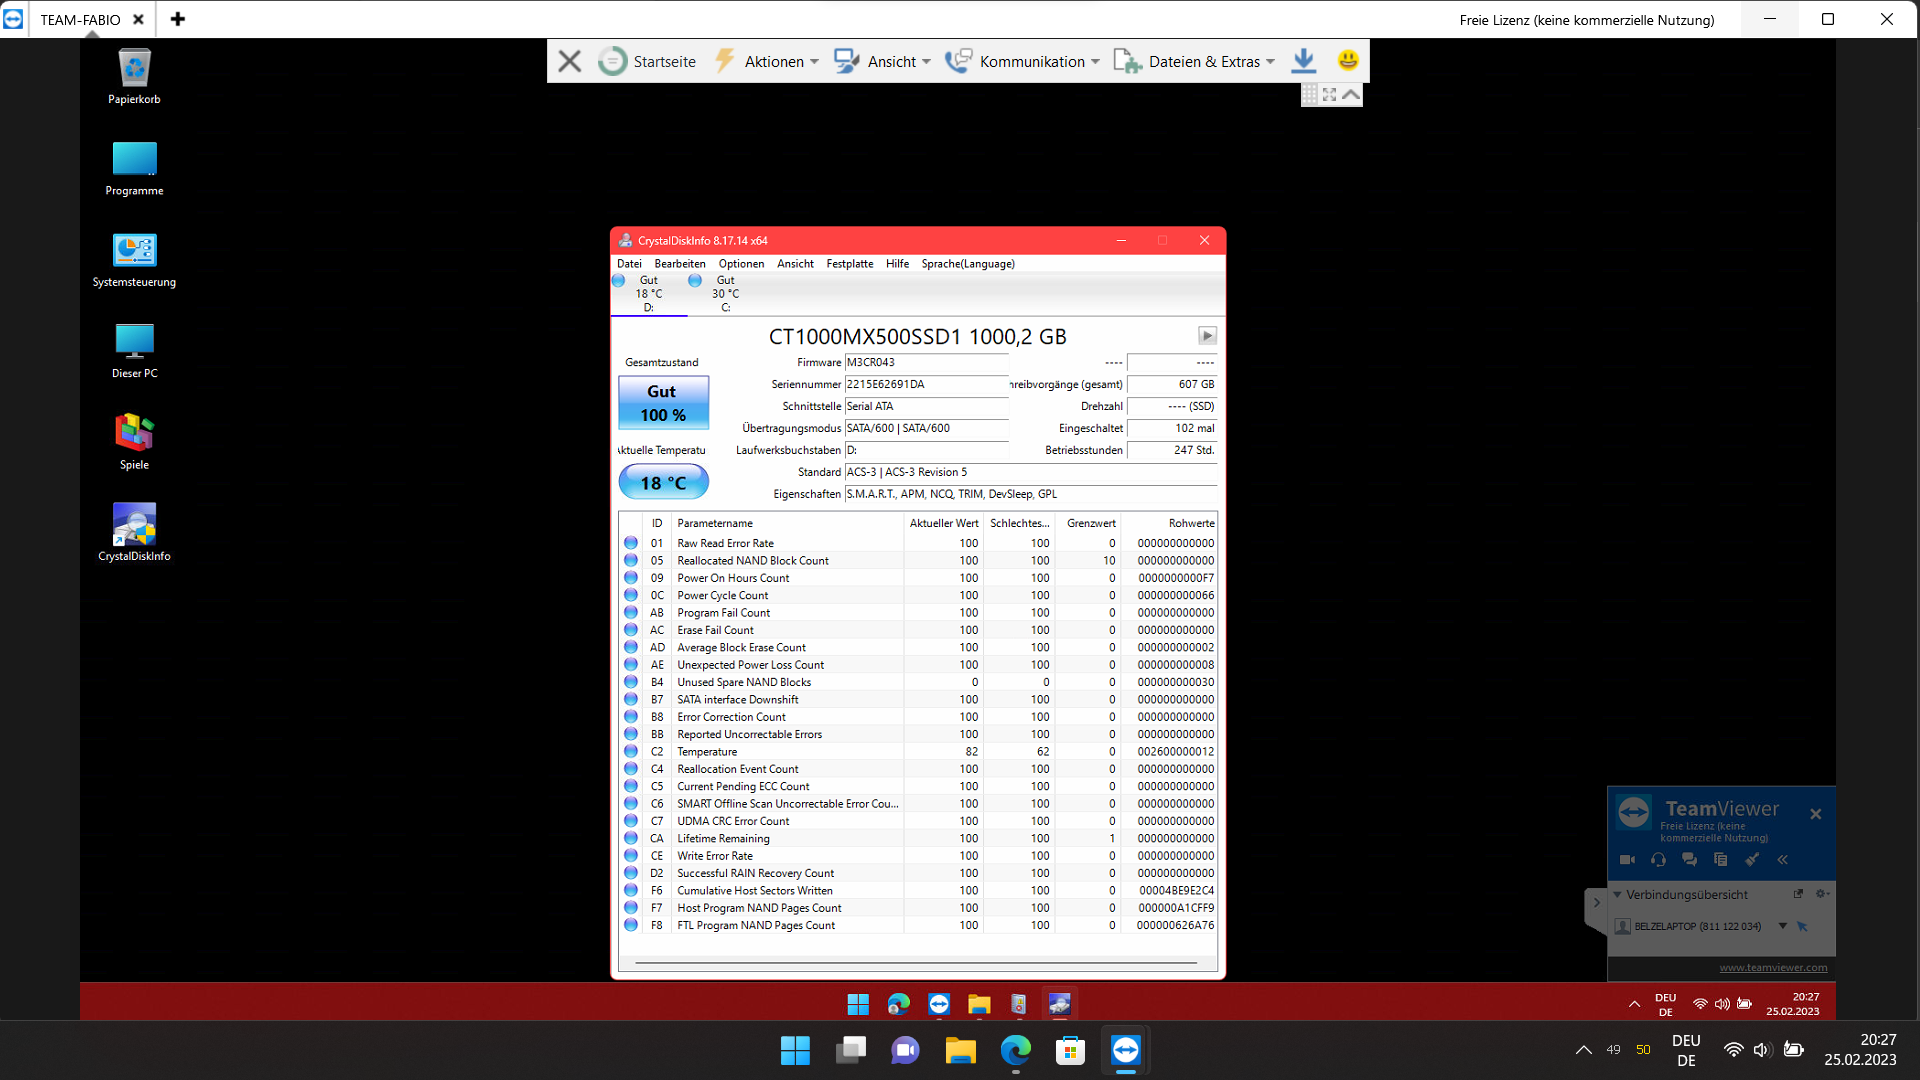Open the www.teamviewer.com link
The height and width of the screenshot is (1080, 1920).
1773,968
